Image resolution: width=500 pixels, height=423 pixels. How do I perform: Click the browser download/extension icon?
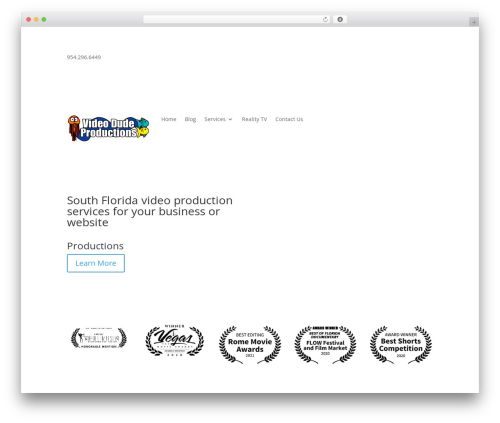pos(340,19)
